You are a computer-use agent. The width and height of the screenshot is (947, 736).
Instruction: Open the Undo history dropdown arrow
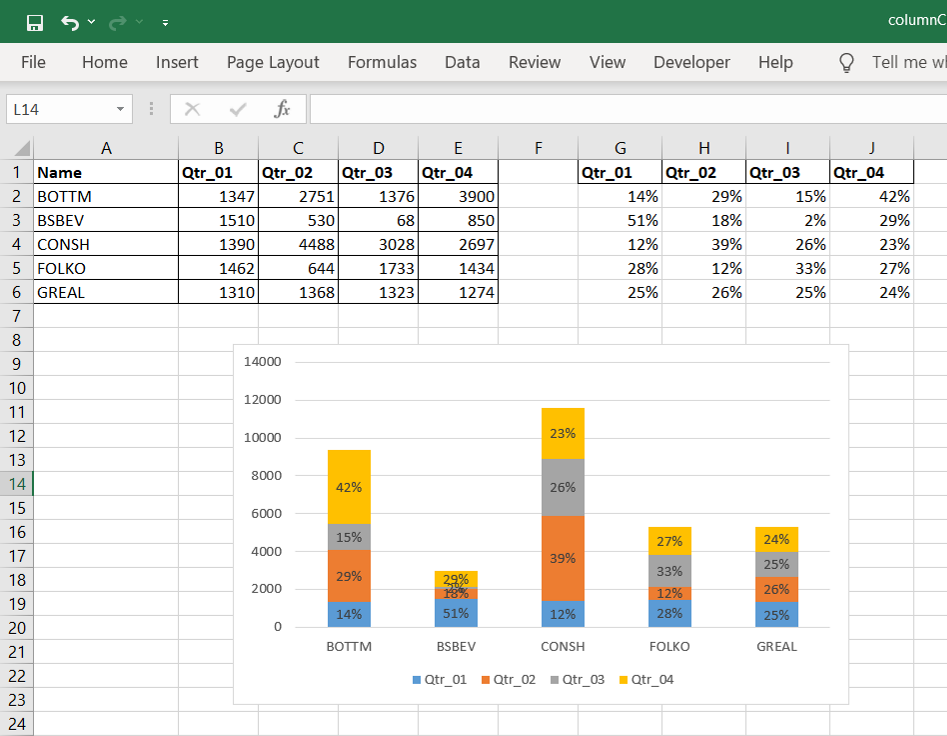92,22
